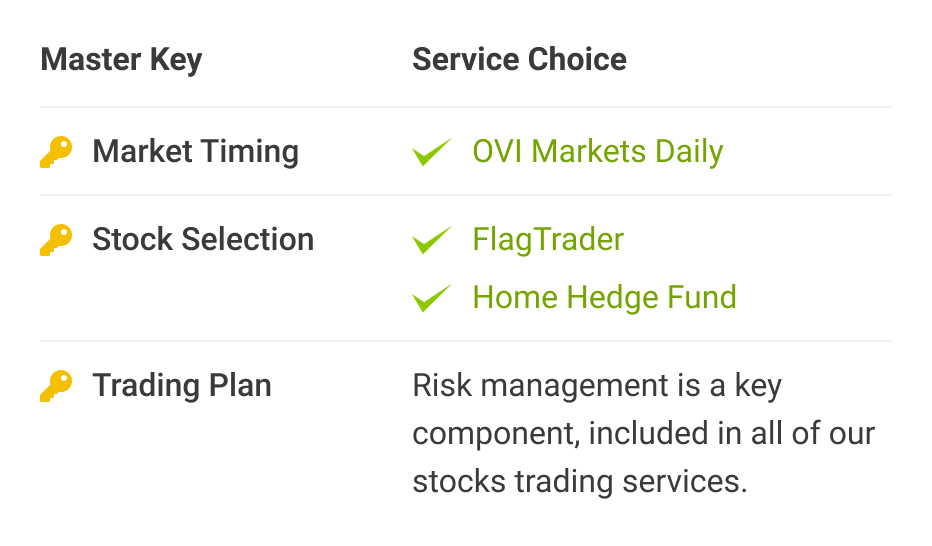The width and height of the screenshot is (932, 546).
Task: Click the Stock Selection label
Action: tap(203, 240)
